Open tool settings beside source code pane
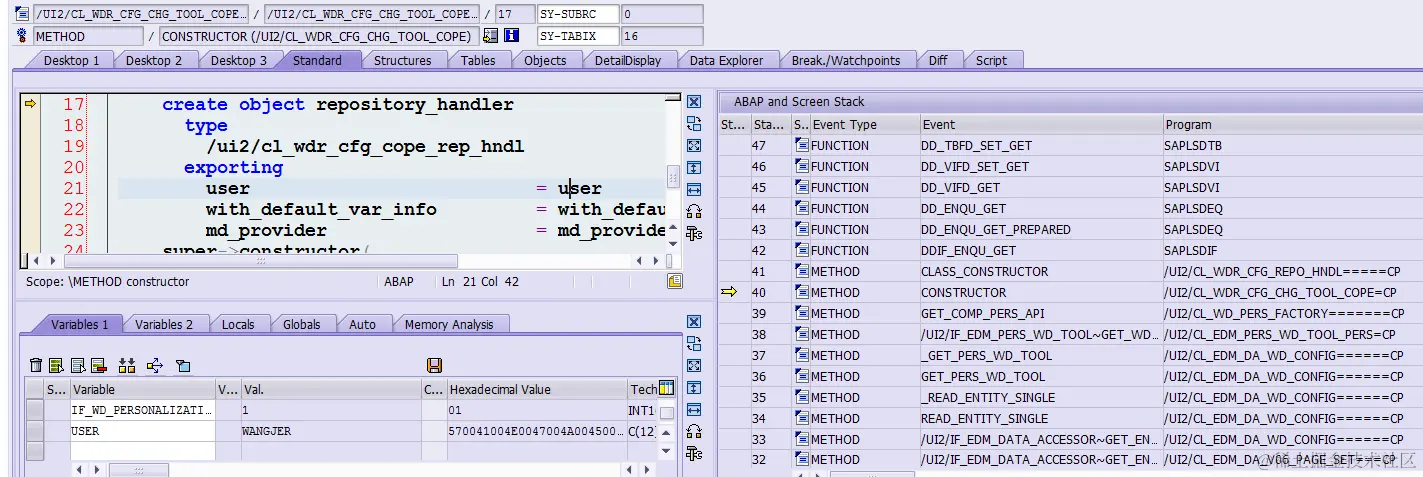This screenshot has width=1423, height=477. coord(694,234)
